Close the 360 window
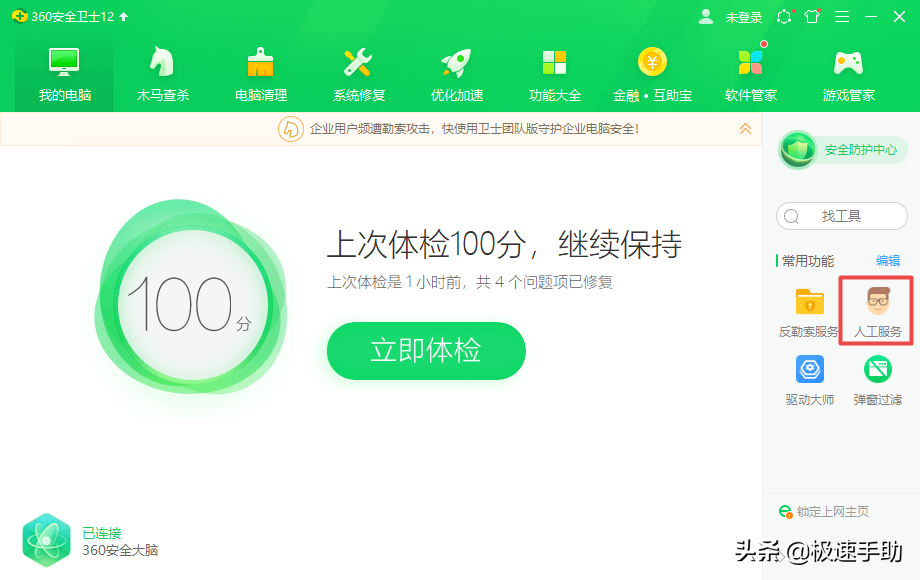Viewport: 920px width, 580px height. click(x=899, y=16)
